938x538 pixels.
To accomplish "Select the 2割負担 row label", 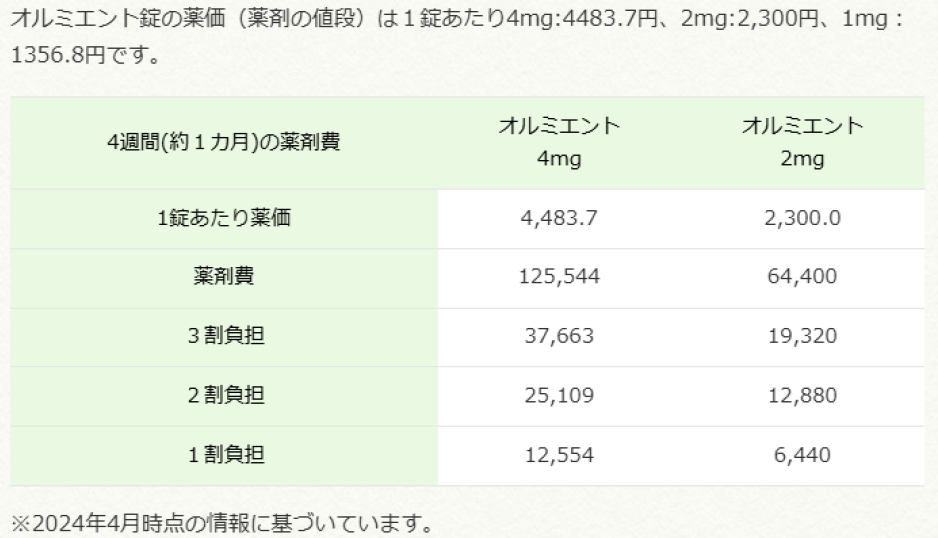I will coord(224,396).
